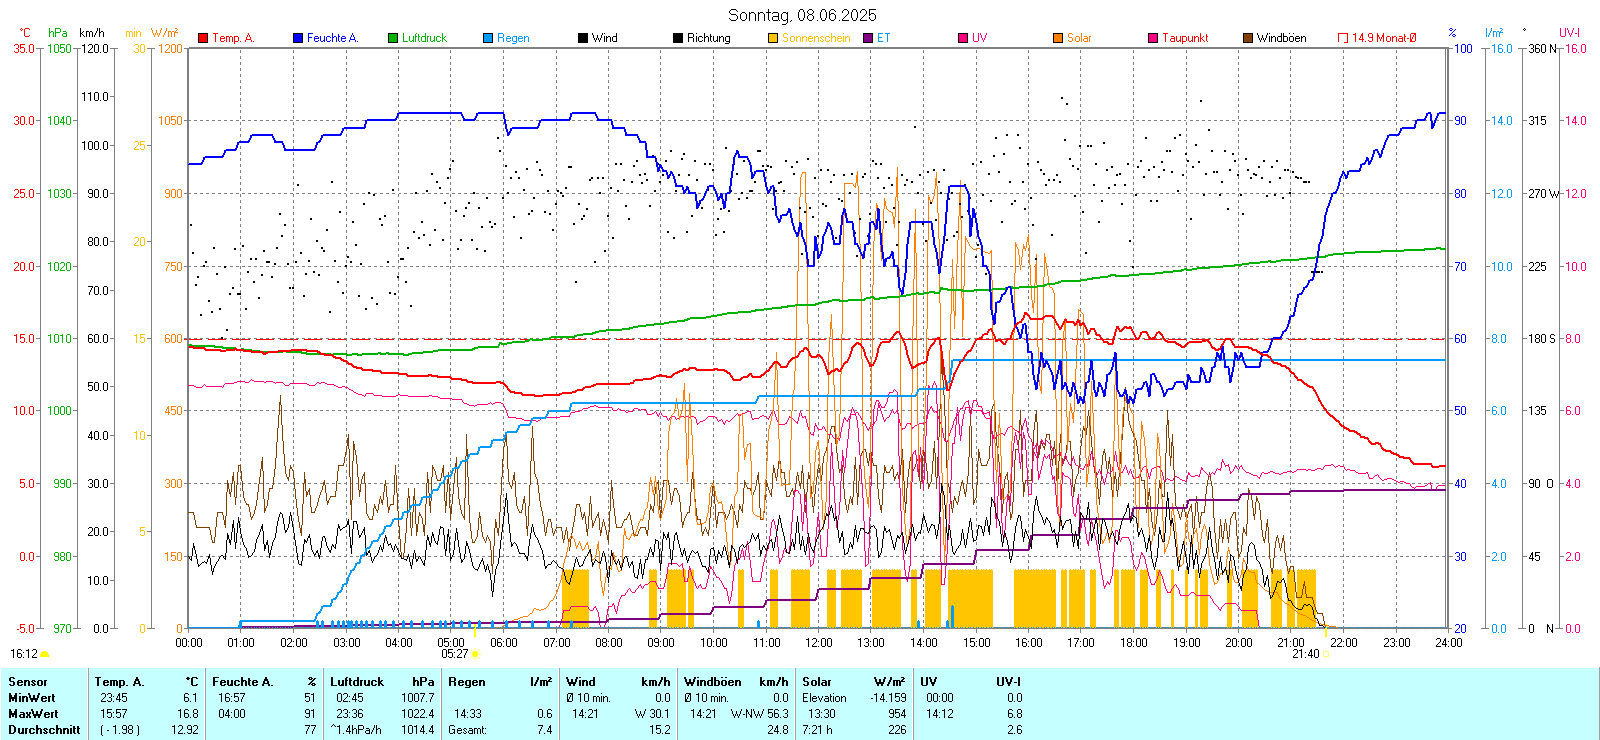Click the yellow Sonnenschein legend square
1600x740 pixels.
[773, 38]
